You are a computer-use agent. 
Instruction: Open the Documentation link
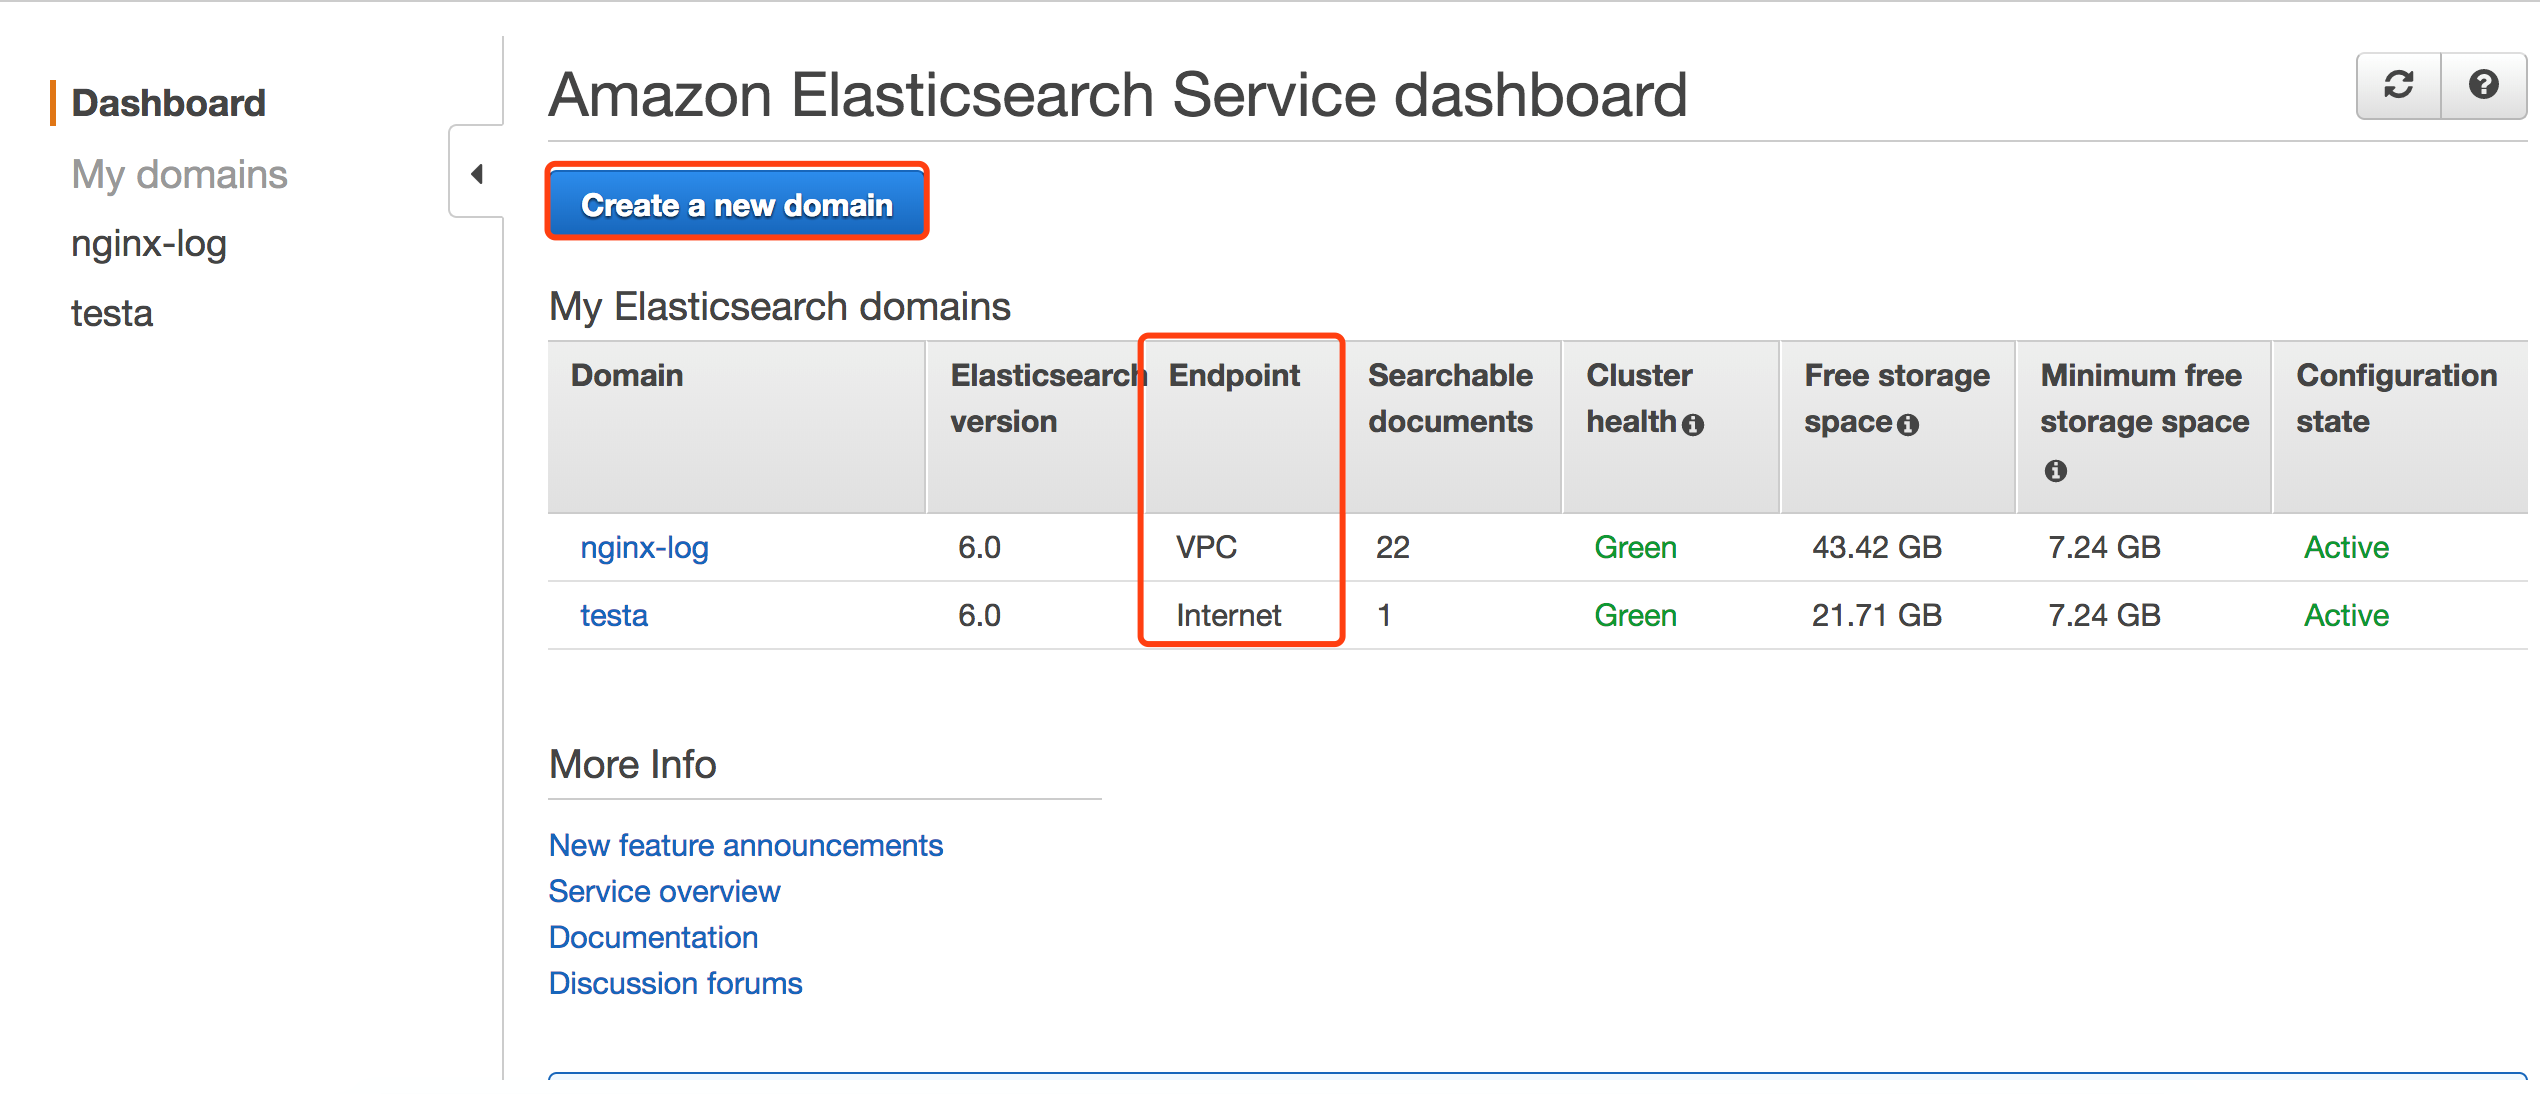point(653,937)
